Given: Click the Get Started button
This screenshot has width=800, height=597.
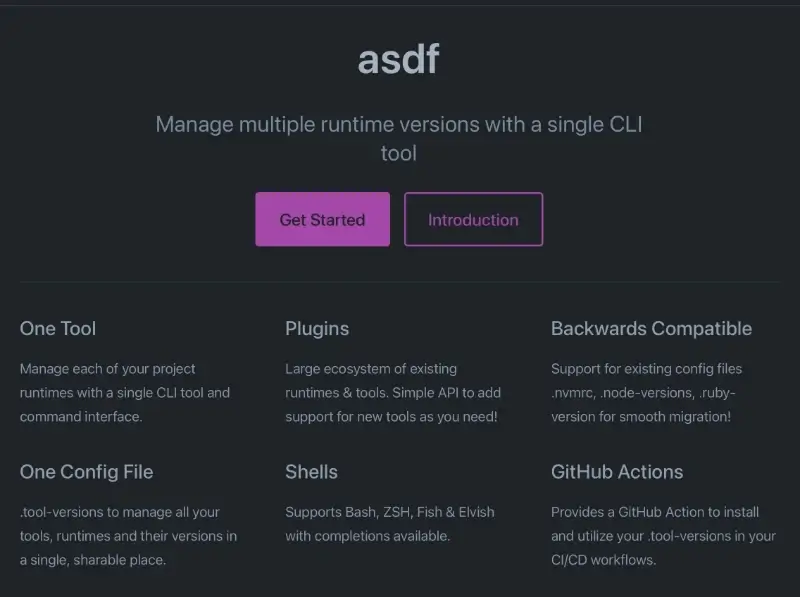Looking at the screenshot, I should point(322,220).
